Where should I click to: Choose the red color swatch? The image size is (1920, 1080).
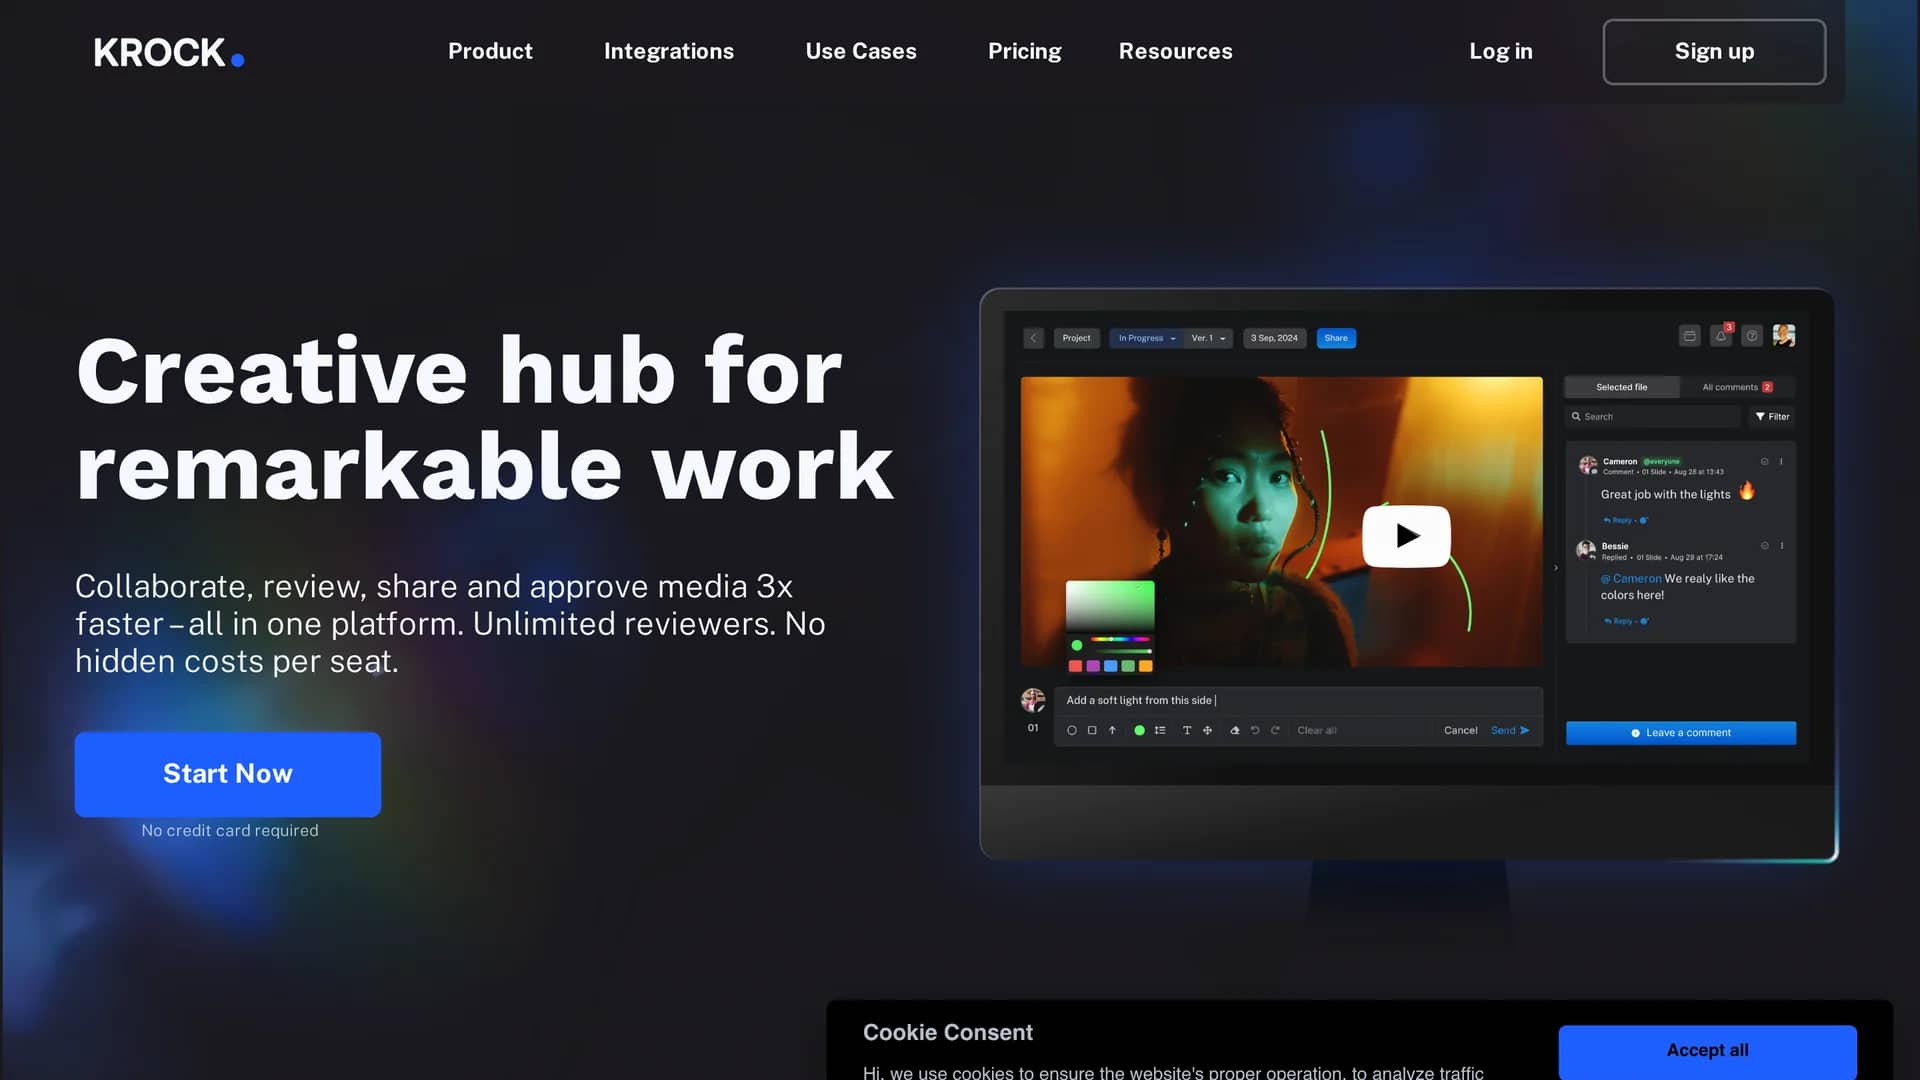[1075, 666]
